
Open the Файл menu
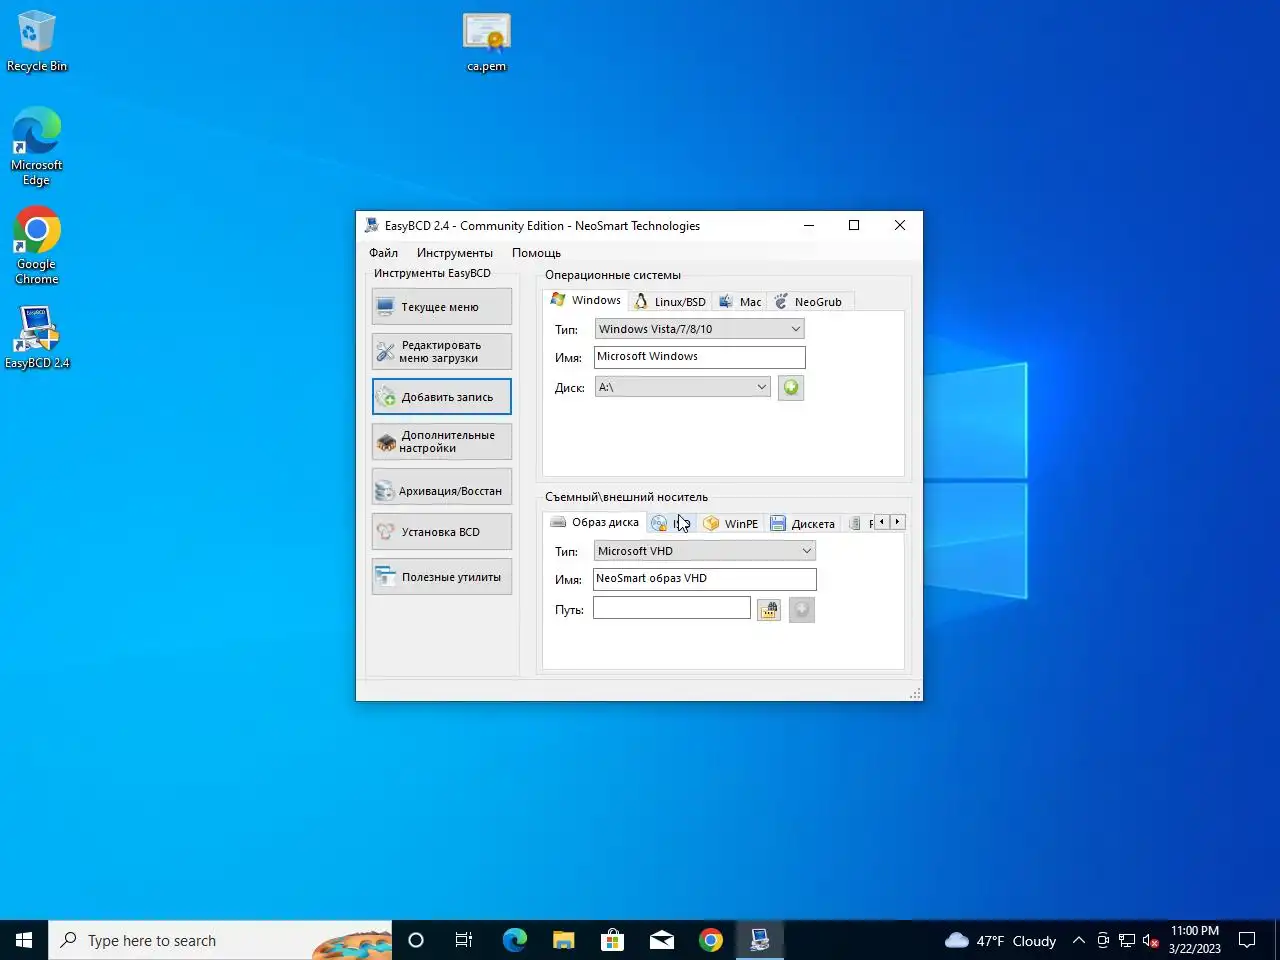pos(383,253)
